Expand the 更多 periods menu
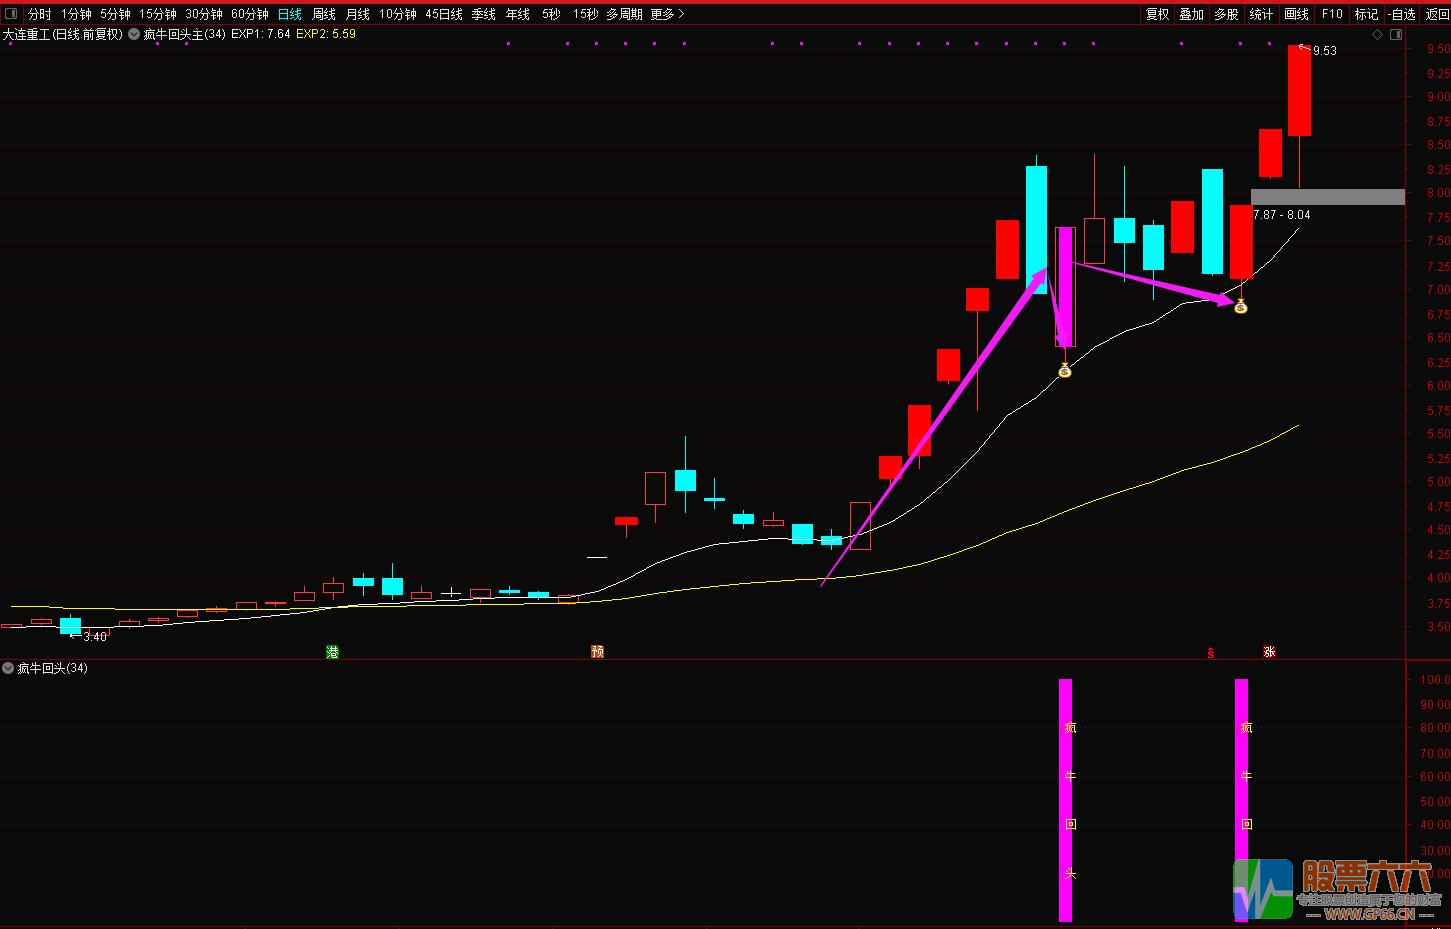The width and height of the screenshot is (1451, 929). (x=667, y=14)
